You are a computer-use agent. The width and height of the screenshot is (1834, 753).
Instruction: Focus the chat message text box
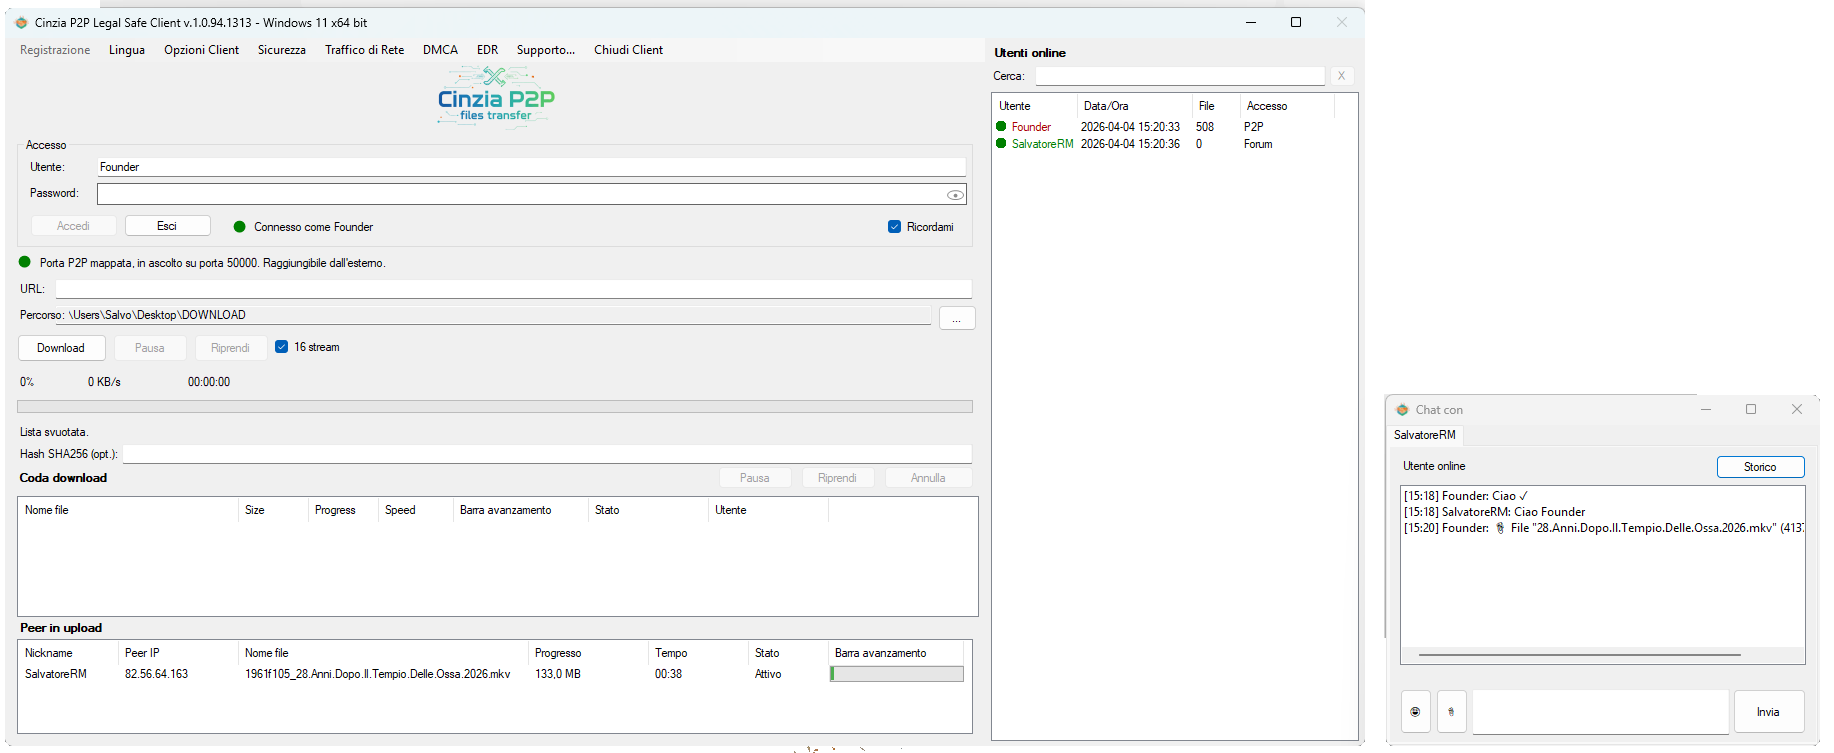pyautogui.click(x=1600, y=712)
